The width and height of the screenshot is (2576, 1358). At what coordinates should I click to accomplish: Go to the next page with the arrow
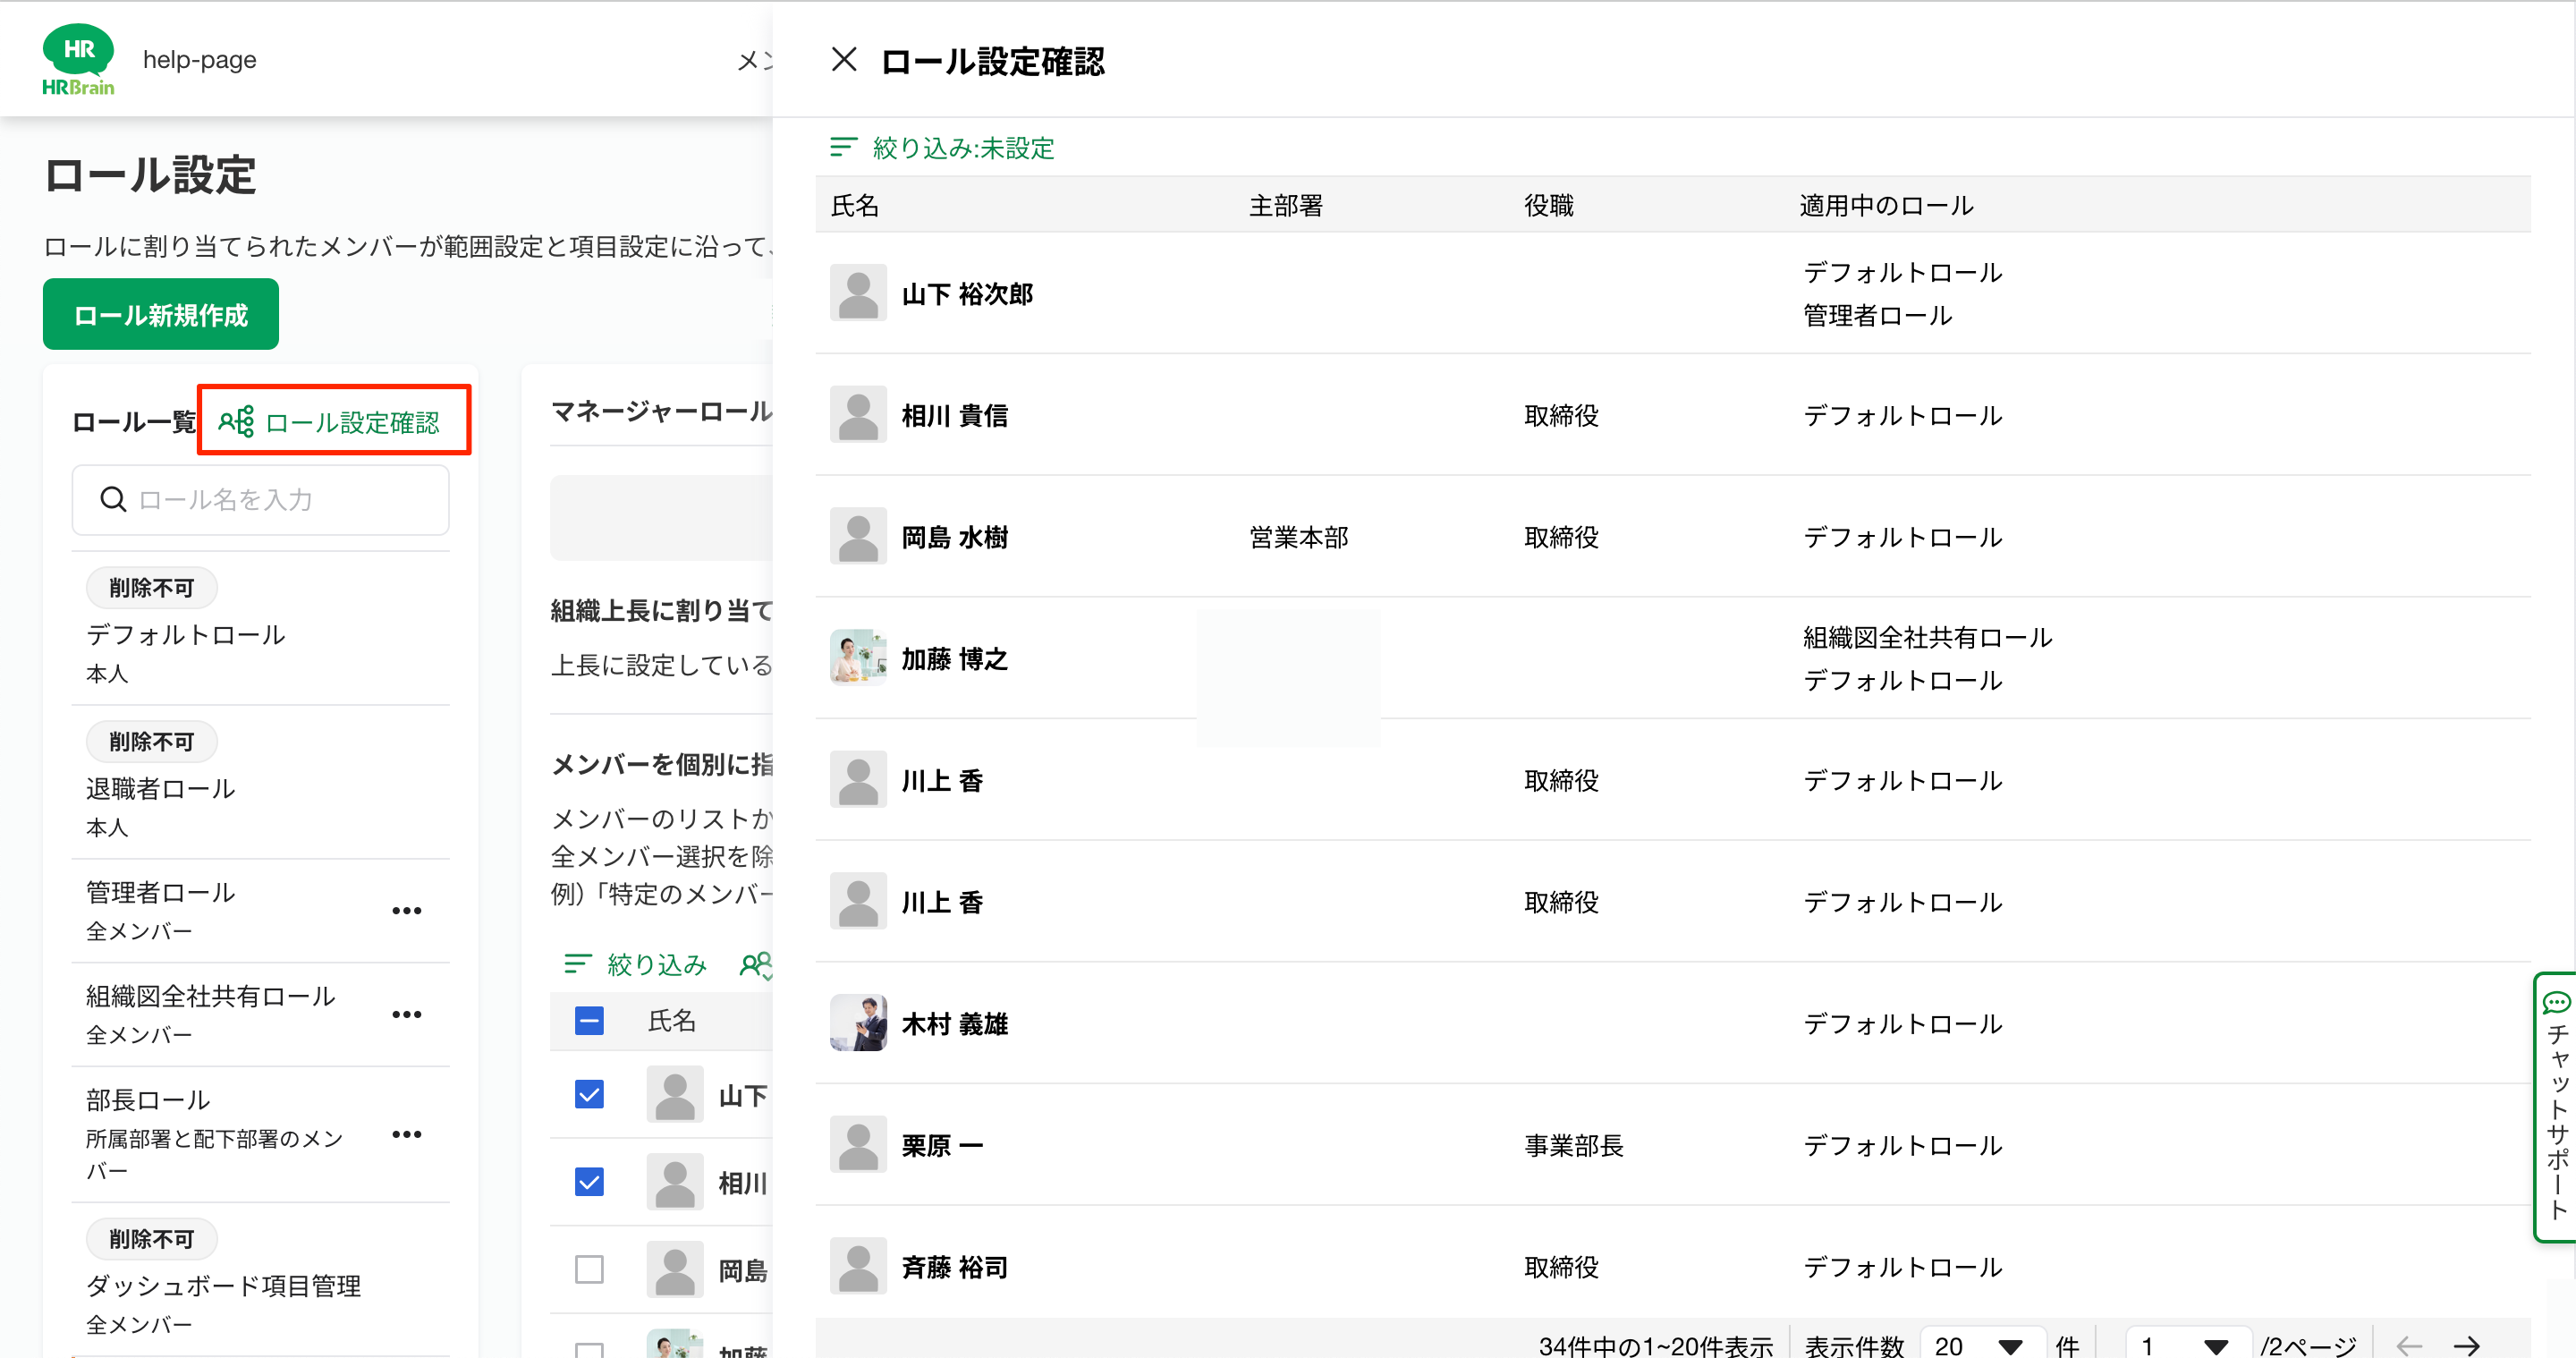2466,1345
